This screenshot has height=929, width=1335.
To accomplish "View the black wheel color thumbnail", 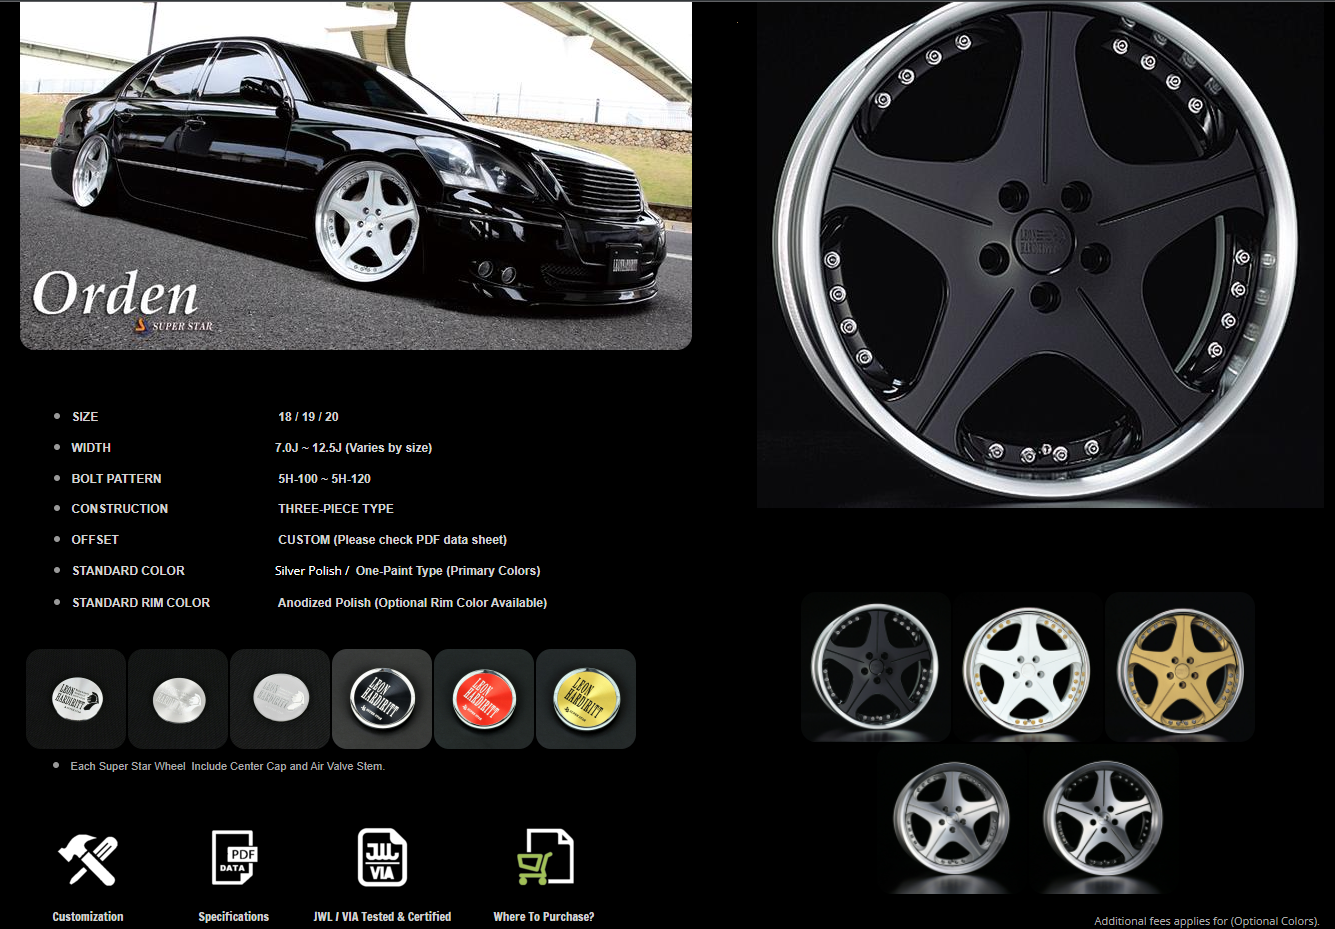I will 876,667.
